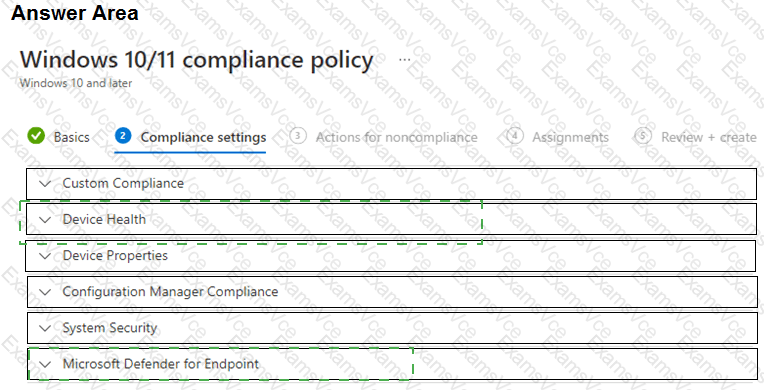Click the Microsoft Defender for Endpoint section title
Screen dimensions: 764x390
click(161, 364)
